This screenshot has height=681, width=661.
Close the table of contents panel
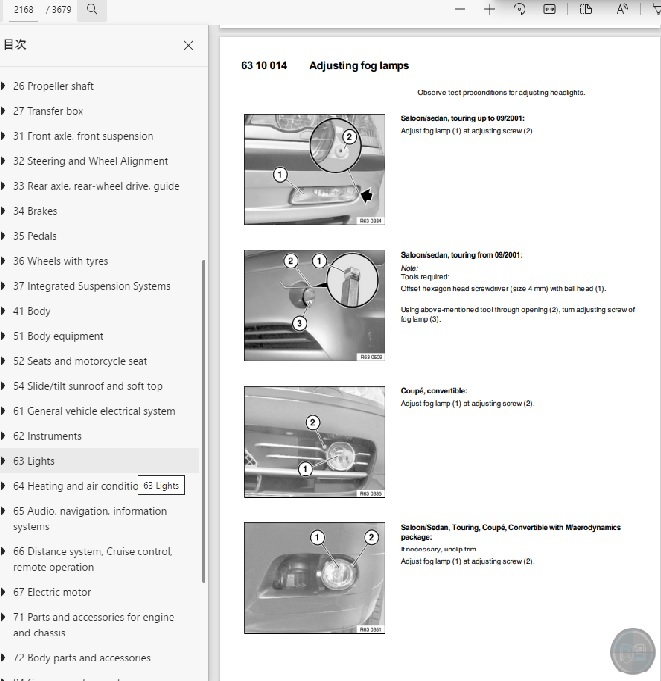(x=188, y=46)
